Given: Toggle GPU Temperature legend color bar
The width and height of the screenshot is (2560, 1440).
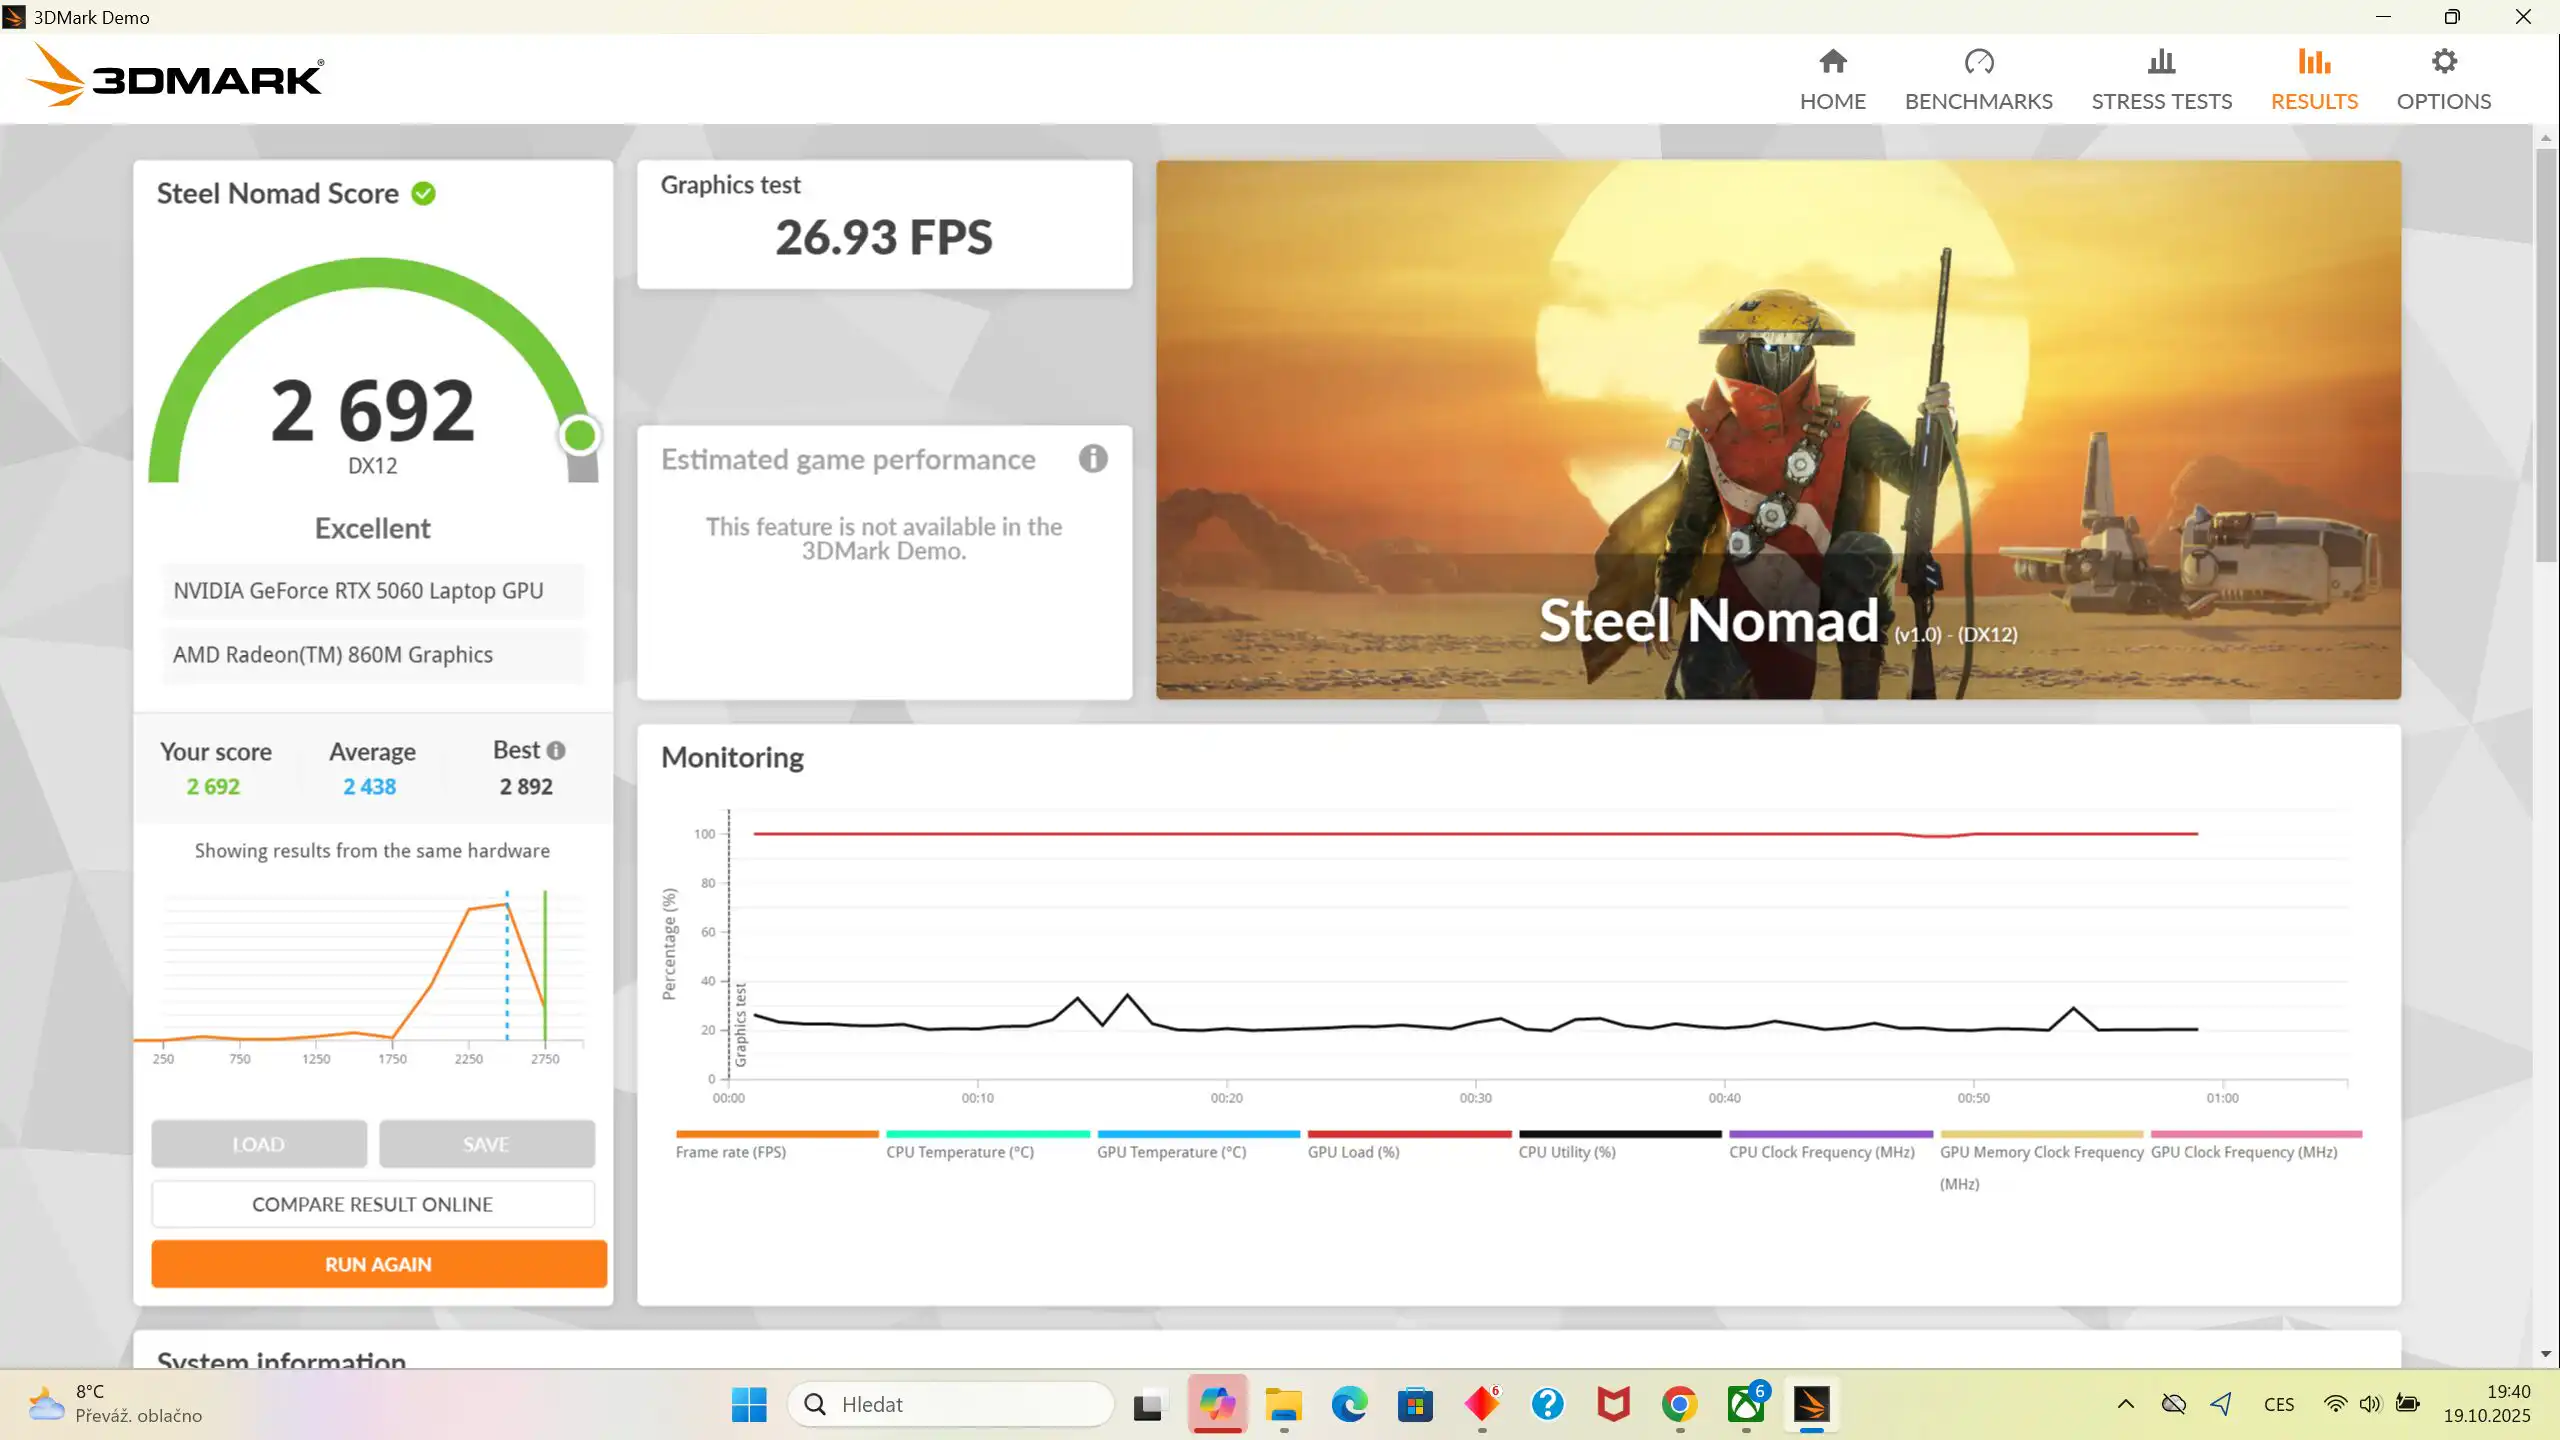Looking at the screenshot, I should pos(1198,1134).
